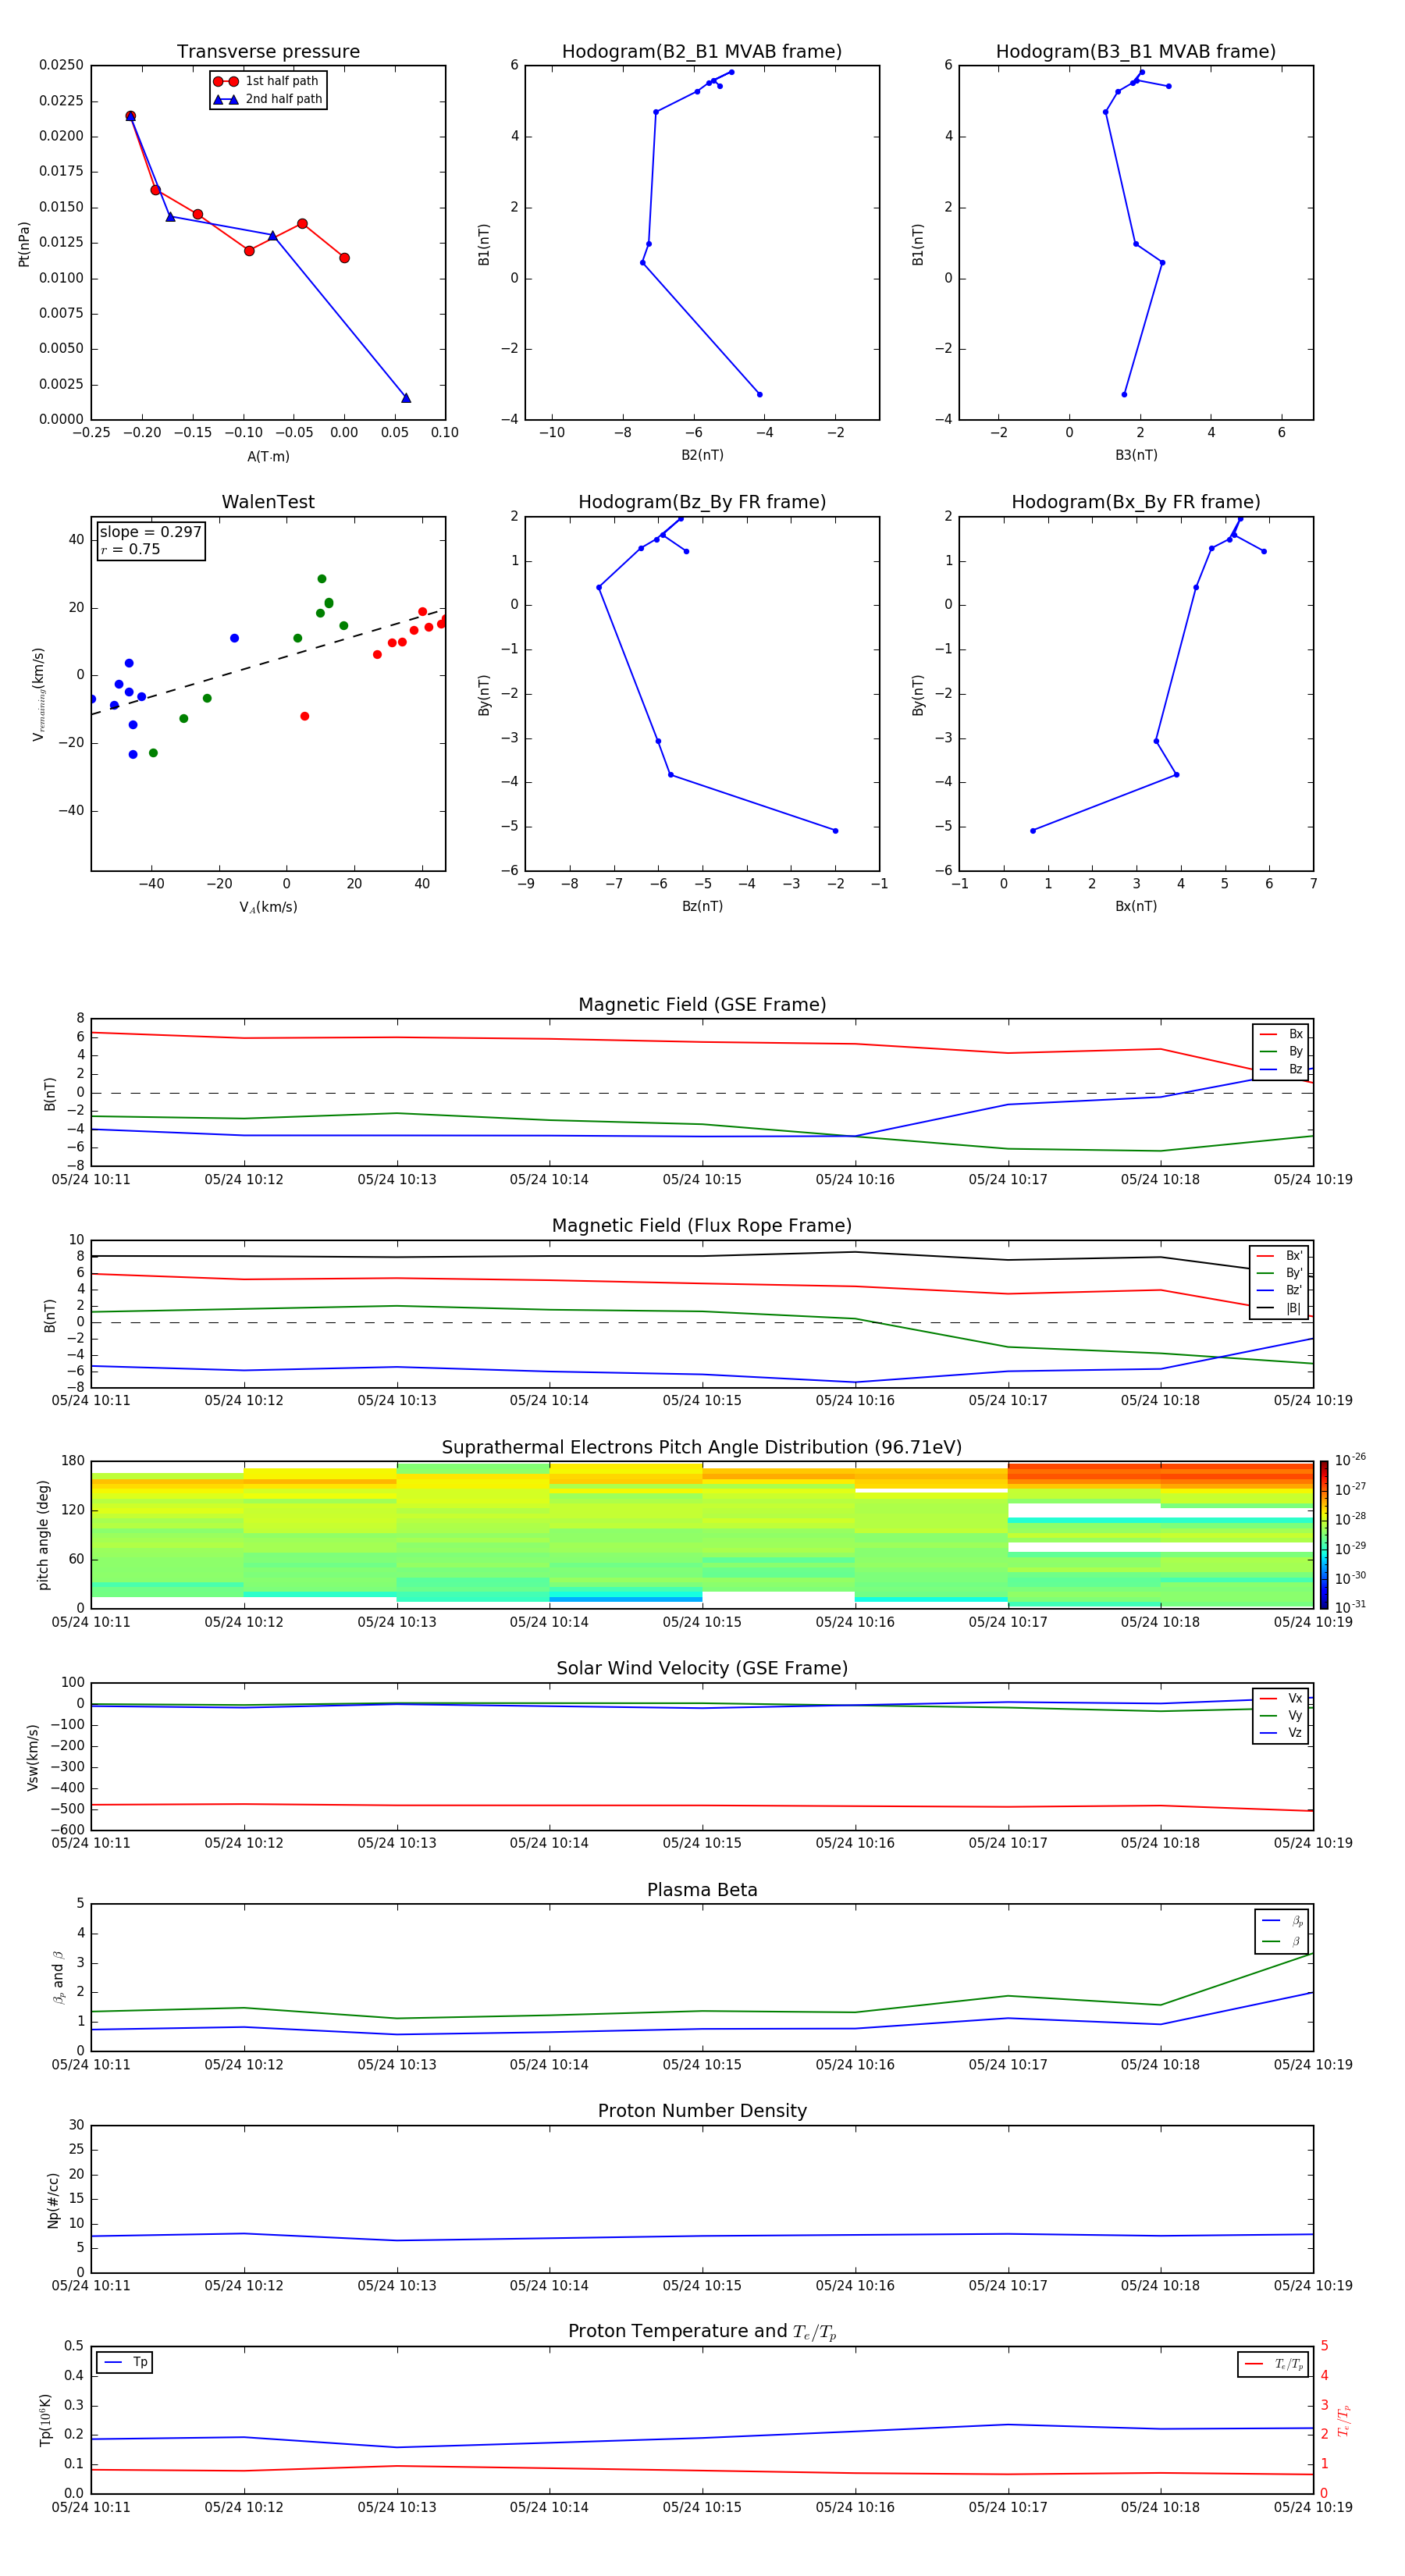Click the 'Transverse pressure' plot title
Viewport: 1405px width, 2576px height.
[268, 52]
